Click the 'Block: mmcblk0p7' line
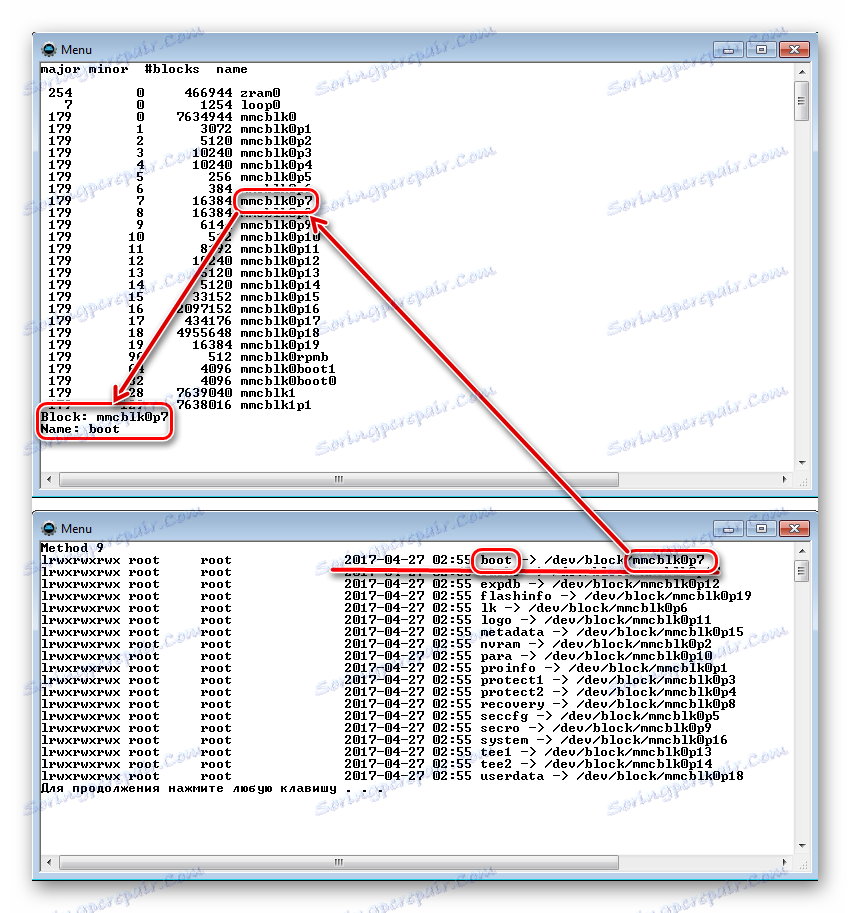The height and width of the screenshot is (913, 850). 104,417
